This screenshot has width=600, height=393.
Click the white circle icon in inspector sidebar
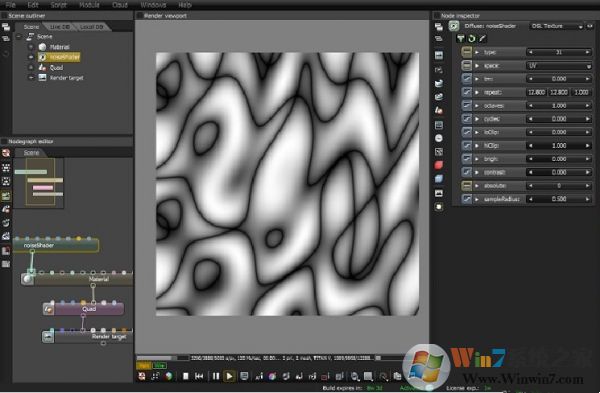[439, 138]
